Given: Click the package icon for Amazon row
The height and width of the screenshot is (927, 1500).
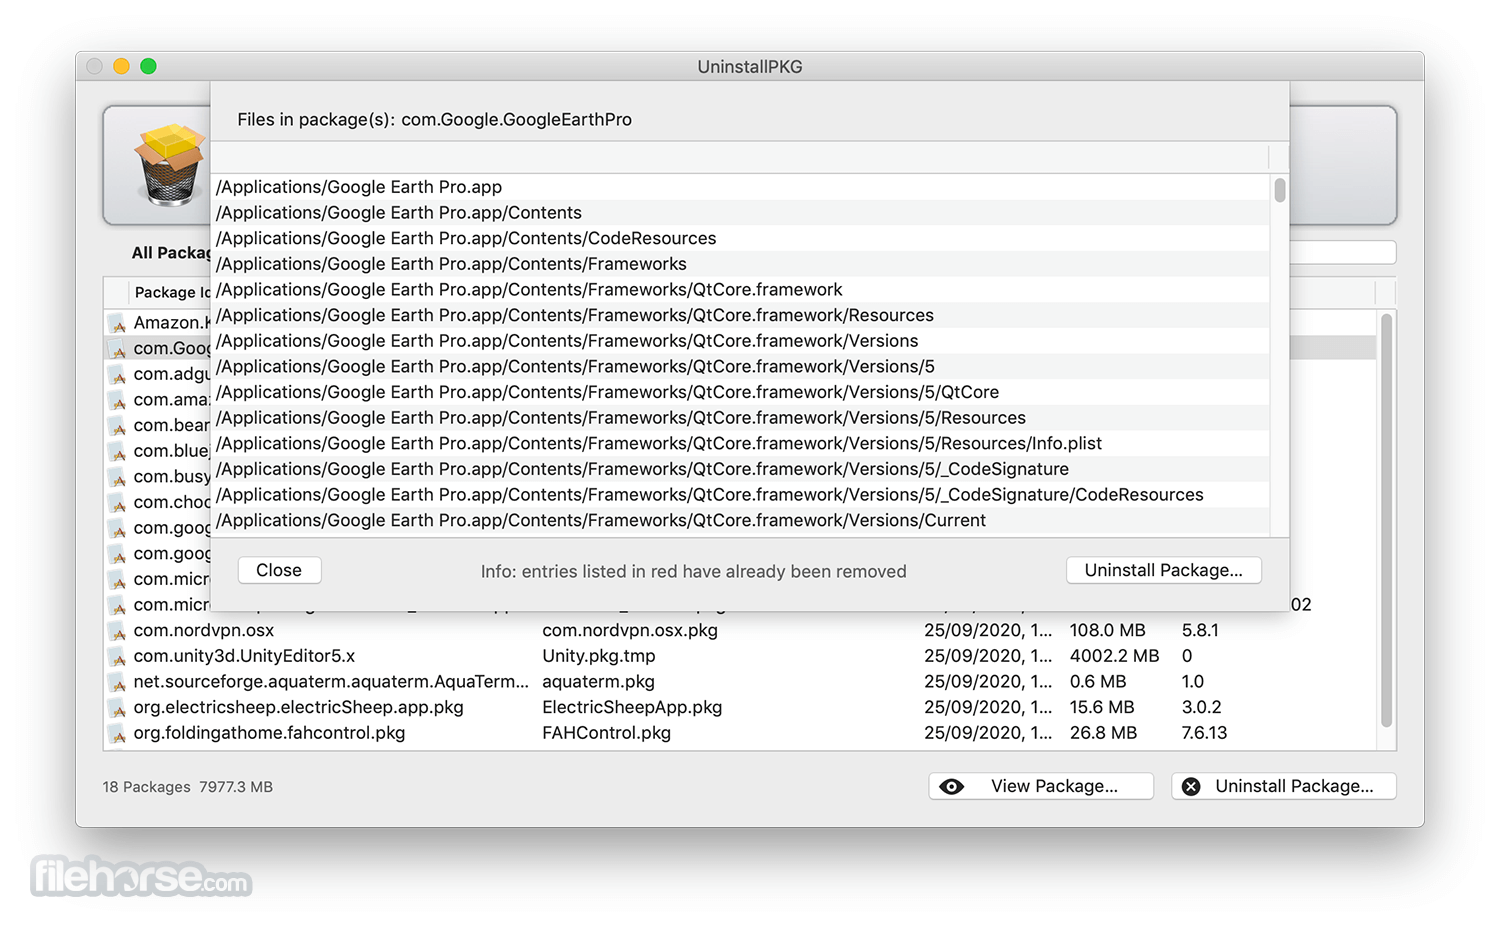Looking at the screenshot, I should tap(118, 323).
